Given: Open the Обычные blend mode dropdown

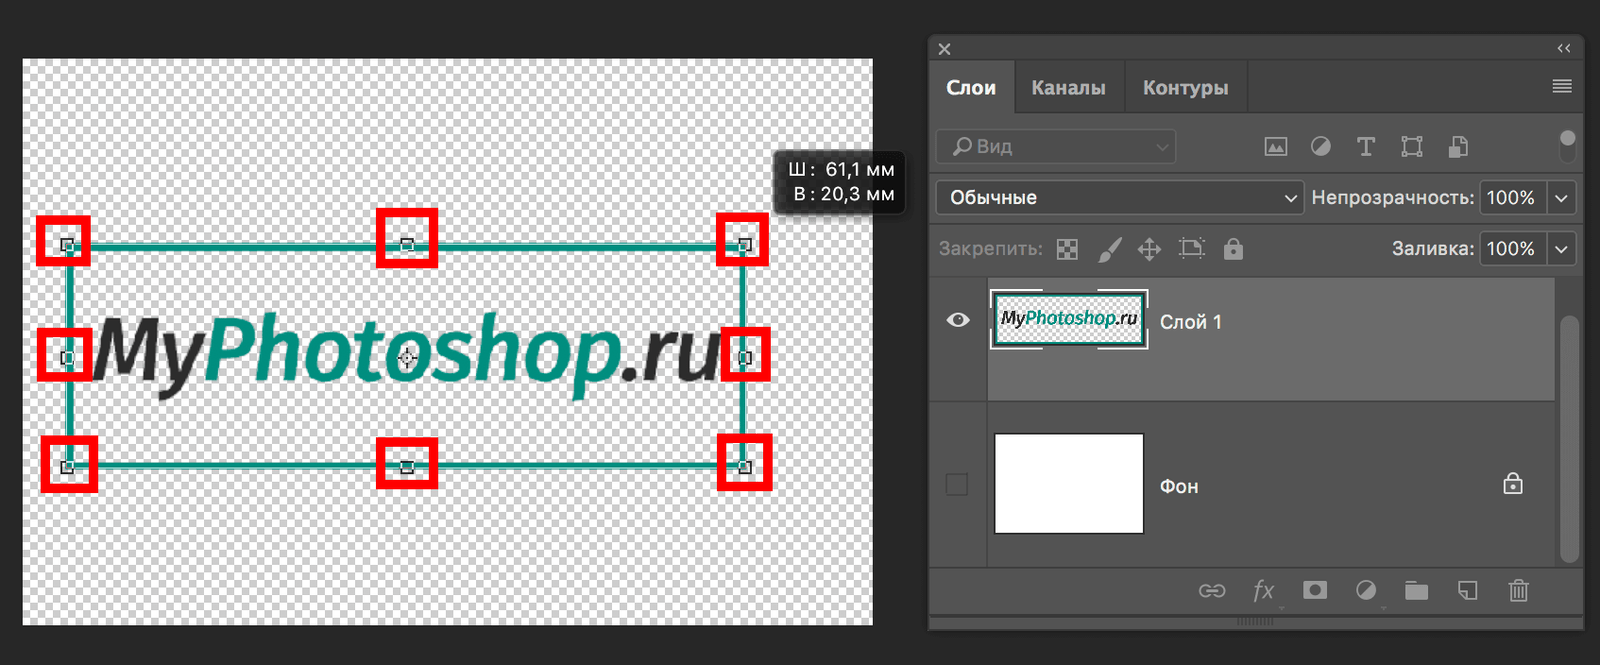Looking at the screenshot, I should tap(1120, 198).
